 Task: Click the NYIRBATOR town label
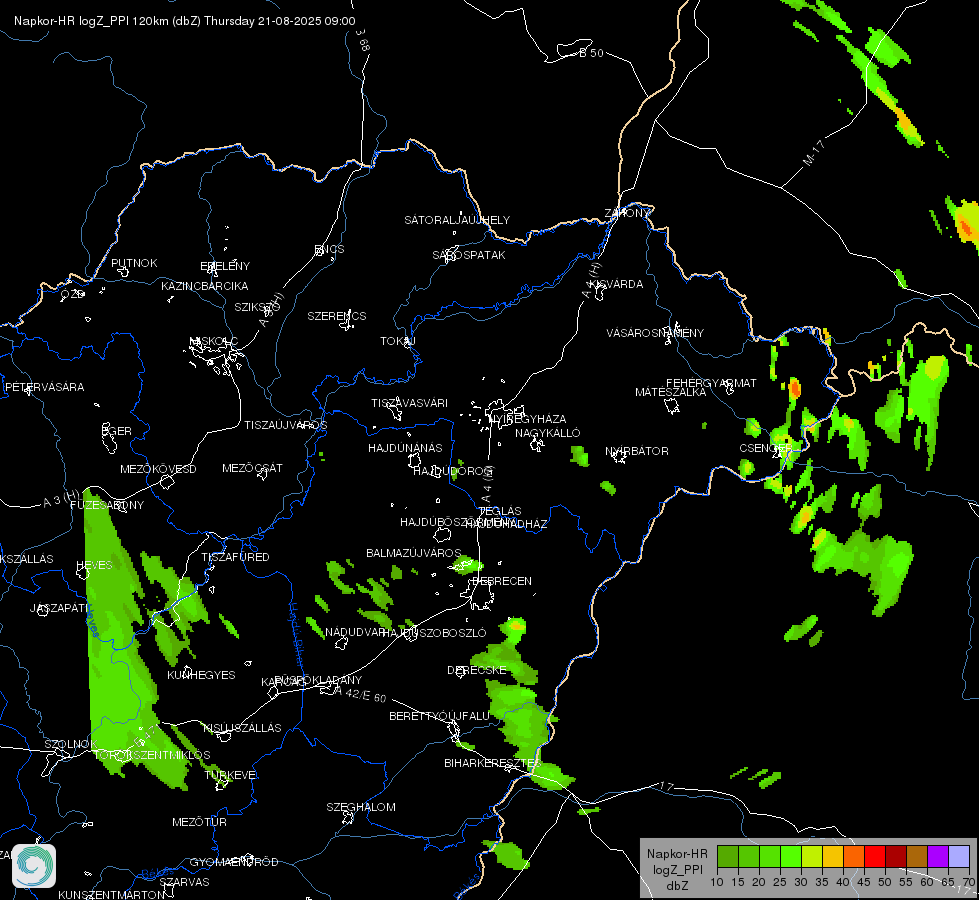(x=637, y=451)
